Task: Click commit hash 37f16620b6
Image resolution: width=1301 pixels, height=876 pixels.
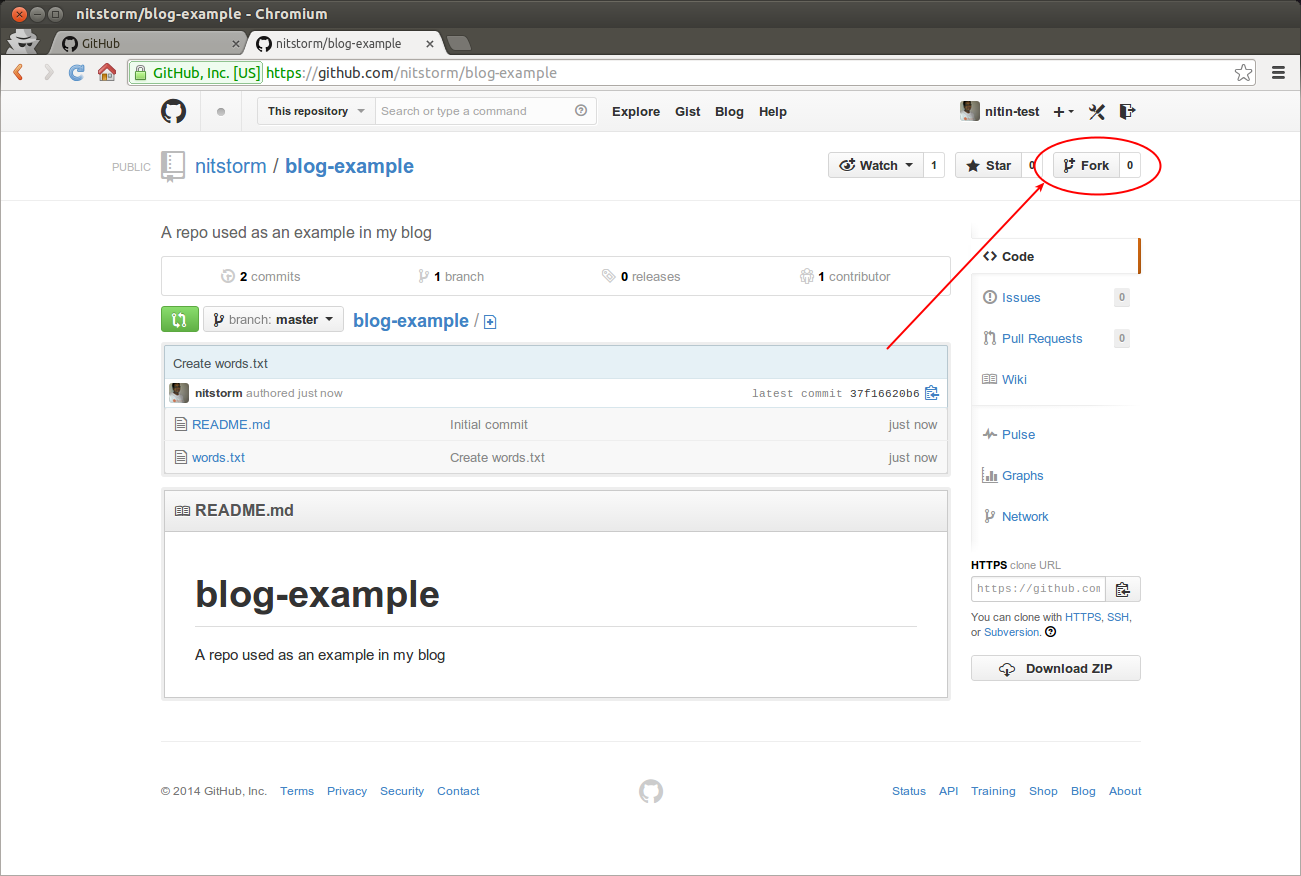Action: pyautogui.click(x=885, y=394)
